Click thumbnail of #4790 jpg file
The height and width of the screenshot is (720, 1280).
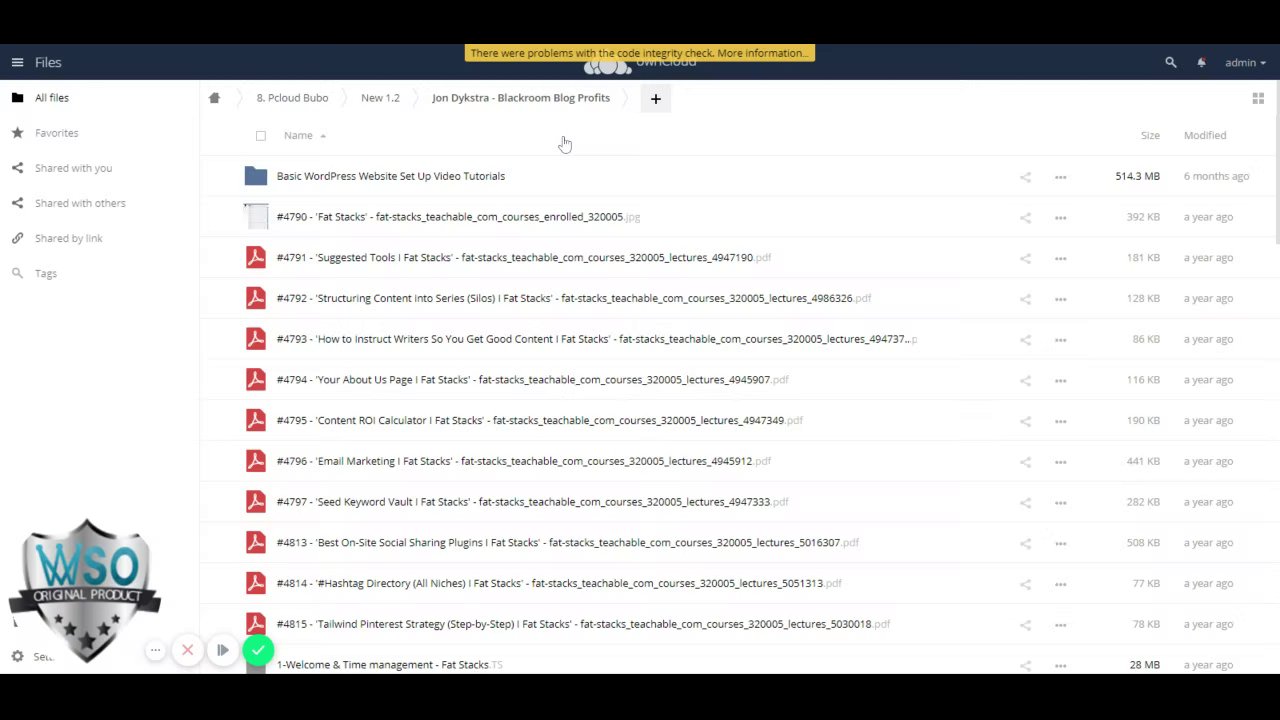[256, 217]
